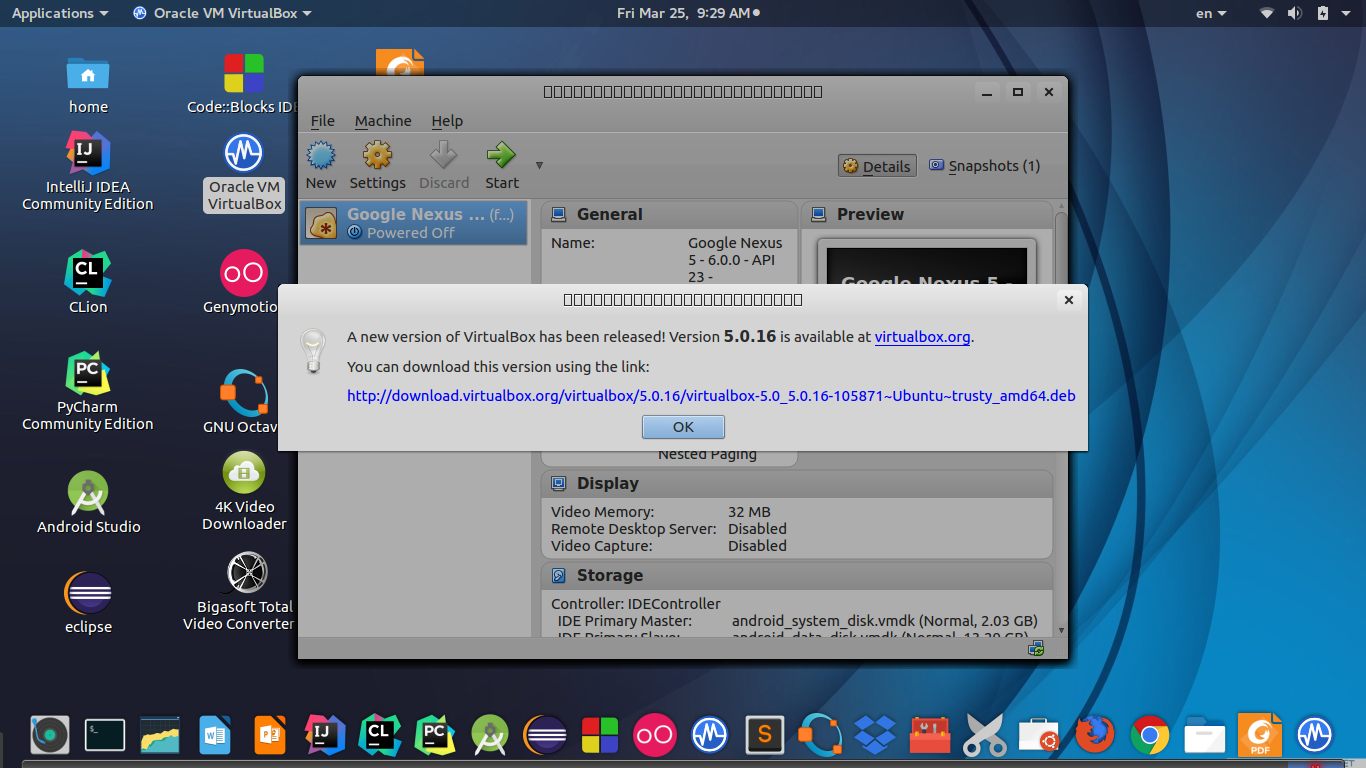Screen dimensions: 1366x768
Task: Open the Machine menu in VirtualBox Manager
Action: coord(383,121)
